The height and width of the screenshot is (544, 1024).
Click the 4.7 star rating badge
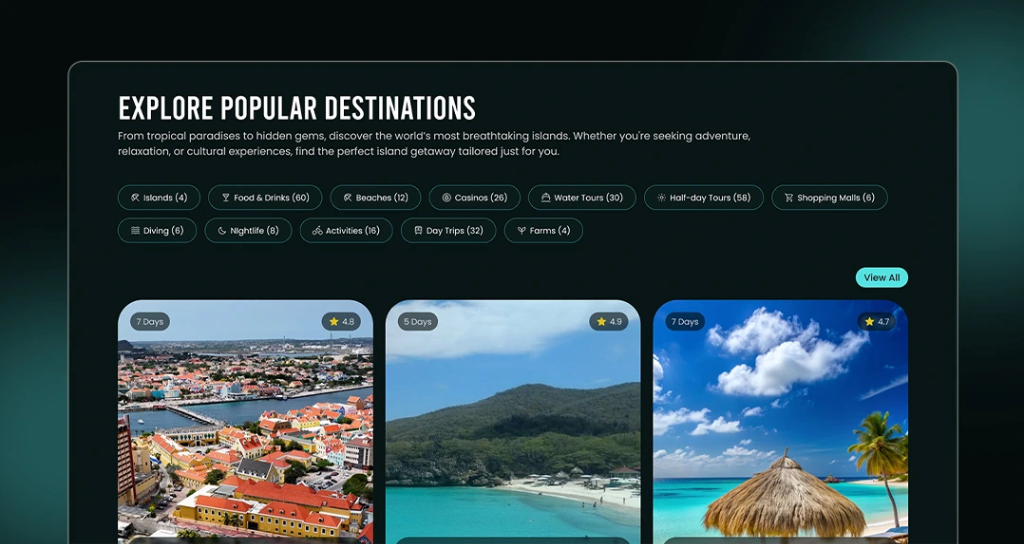(x=876, y=321)
